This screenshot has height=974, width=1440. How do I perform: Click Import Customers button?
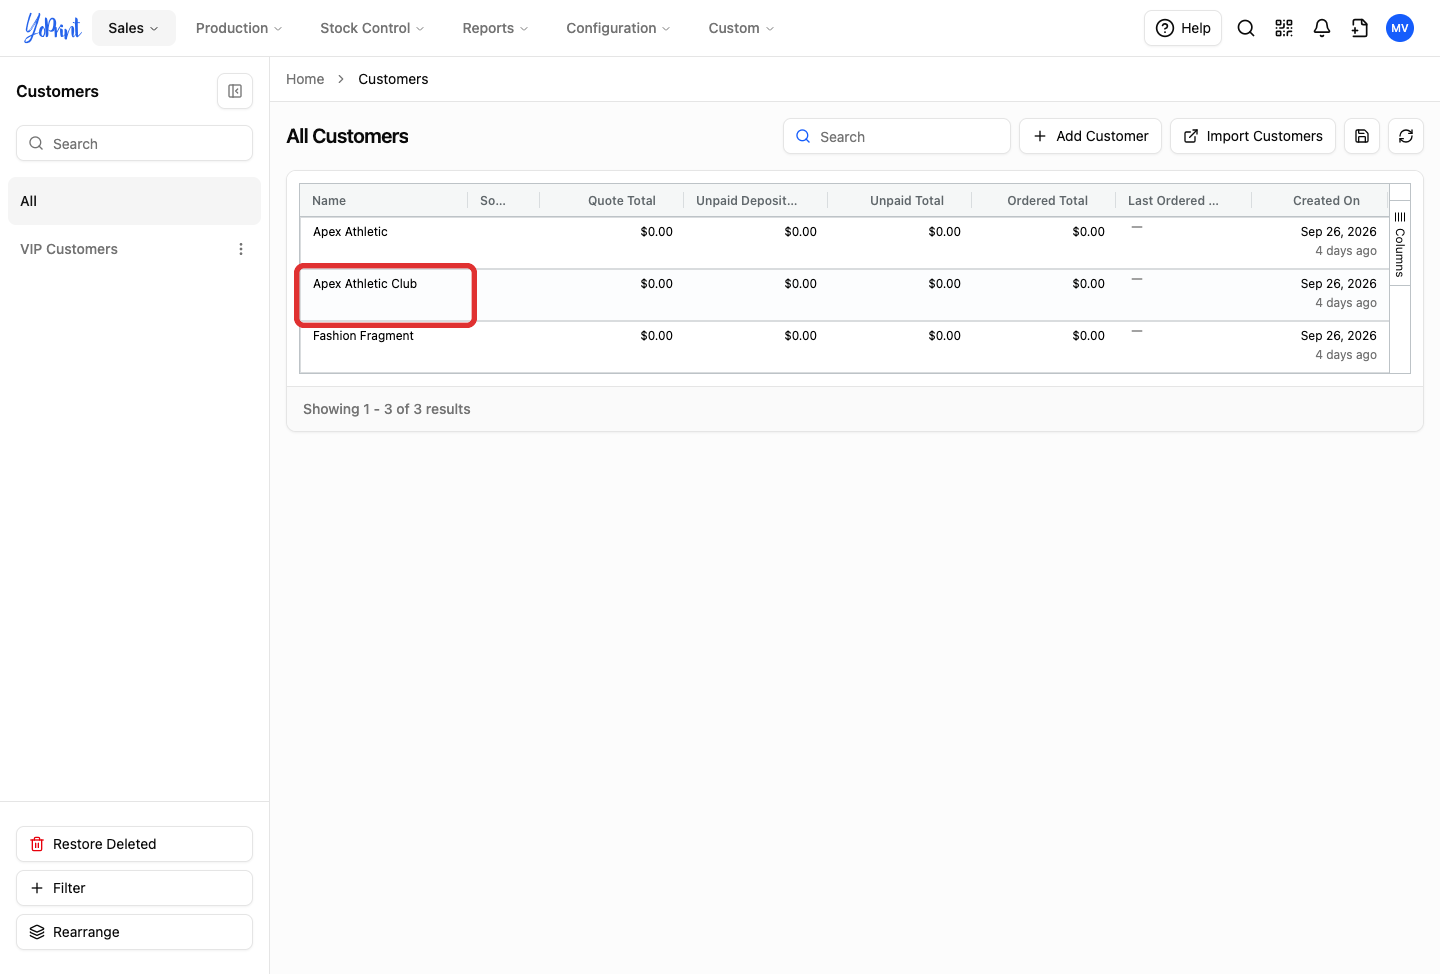tap(1253, 136)
